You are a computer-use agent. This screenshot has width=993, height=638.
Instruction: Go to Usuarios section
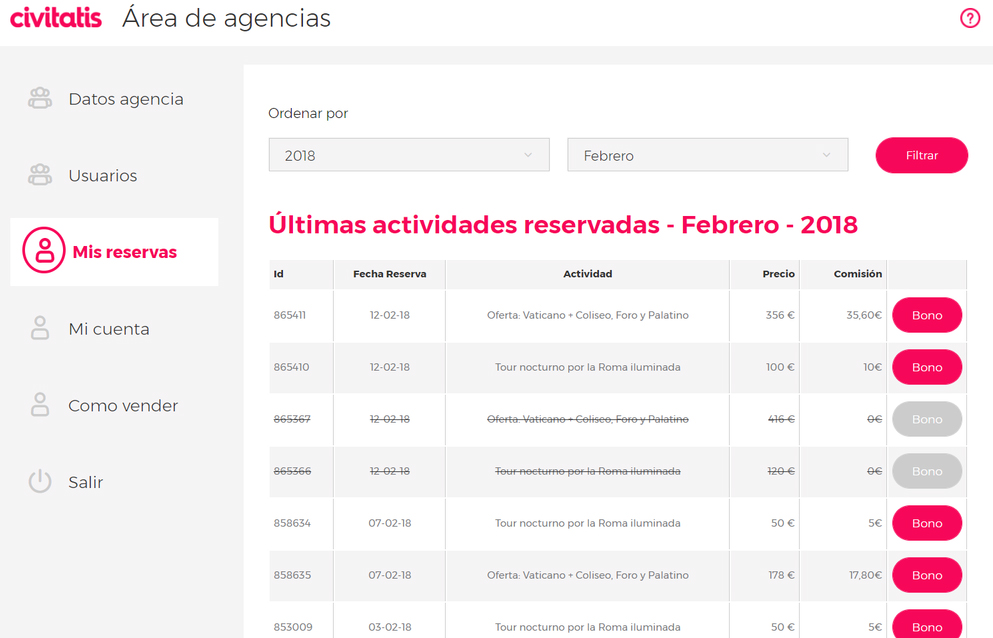[102, 175]
